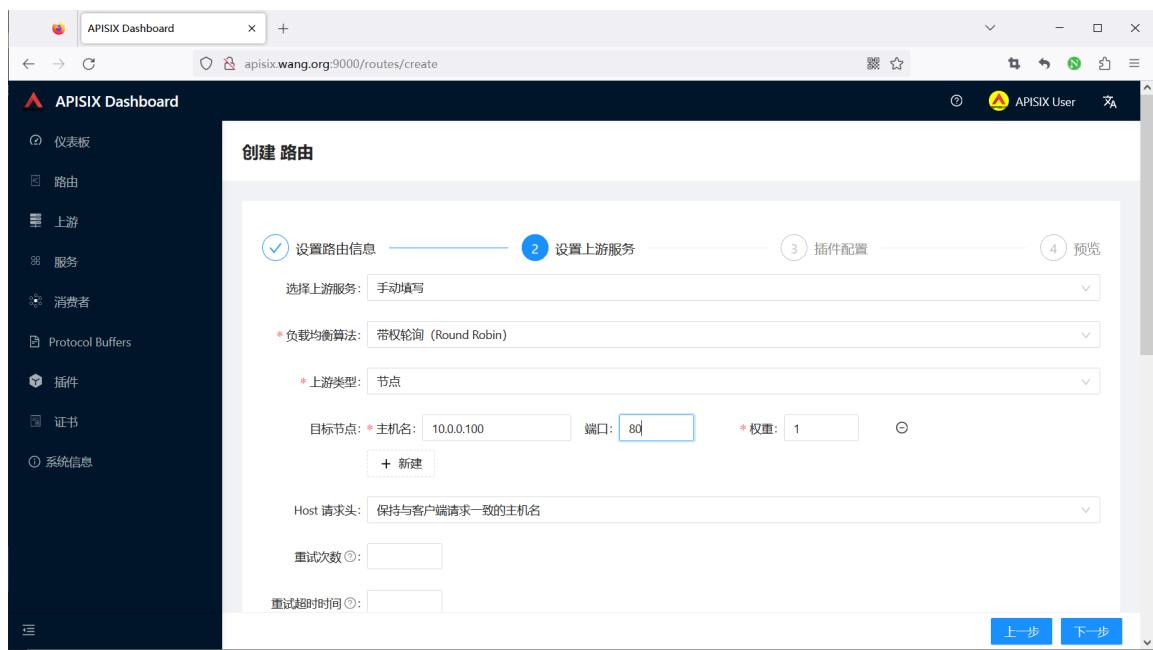Go to completed step 设置路由信息
The width and height of the screenshot is (1153, 650).
(318, 249)
